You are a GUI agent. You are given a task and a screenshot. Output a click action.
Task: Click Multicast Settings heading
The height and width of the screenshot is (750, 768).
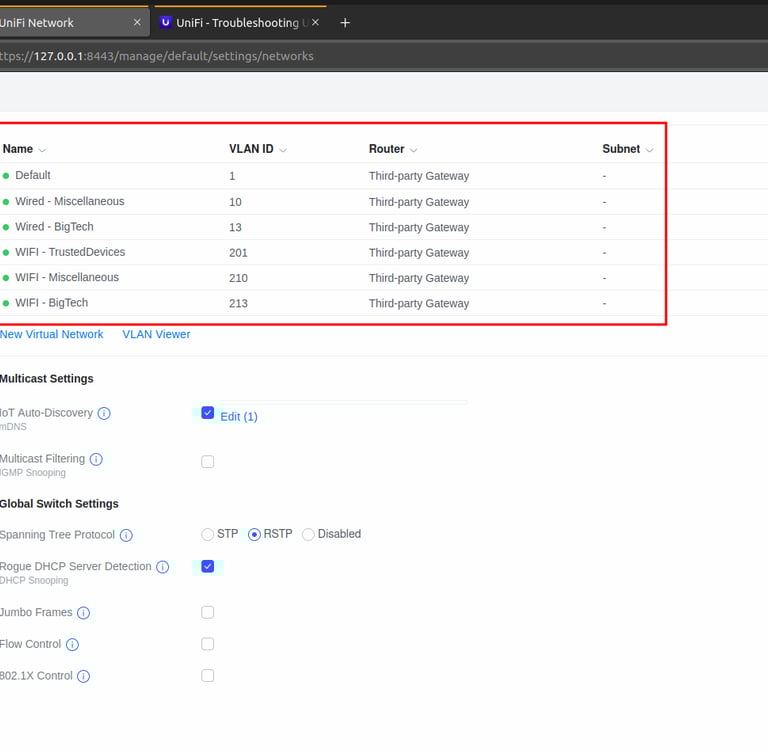click(x=47, y=379)
